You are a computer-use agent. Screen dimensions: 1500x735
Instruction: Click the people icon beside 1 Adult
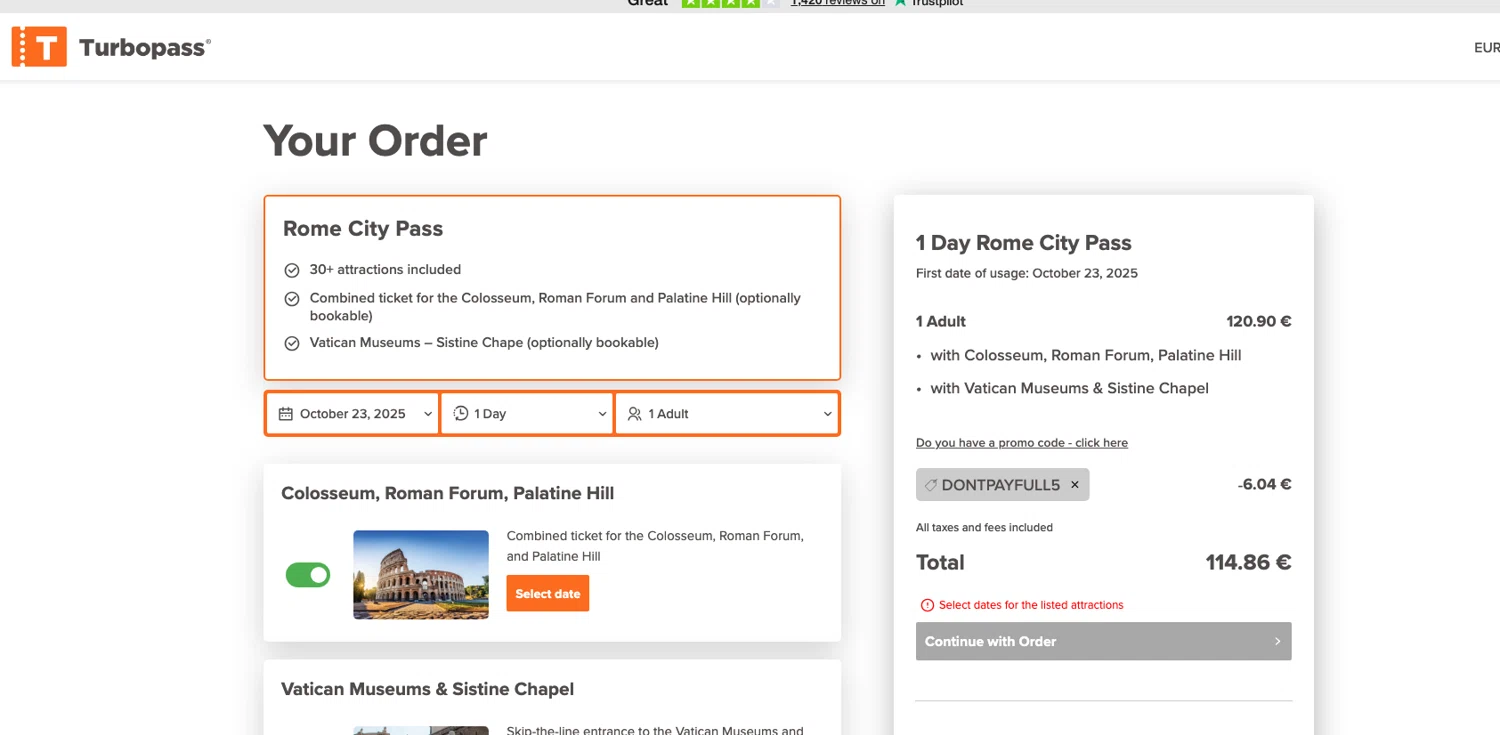click(634, 414)
